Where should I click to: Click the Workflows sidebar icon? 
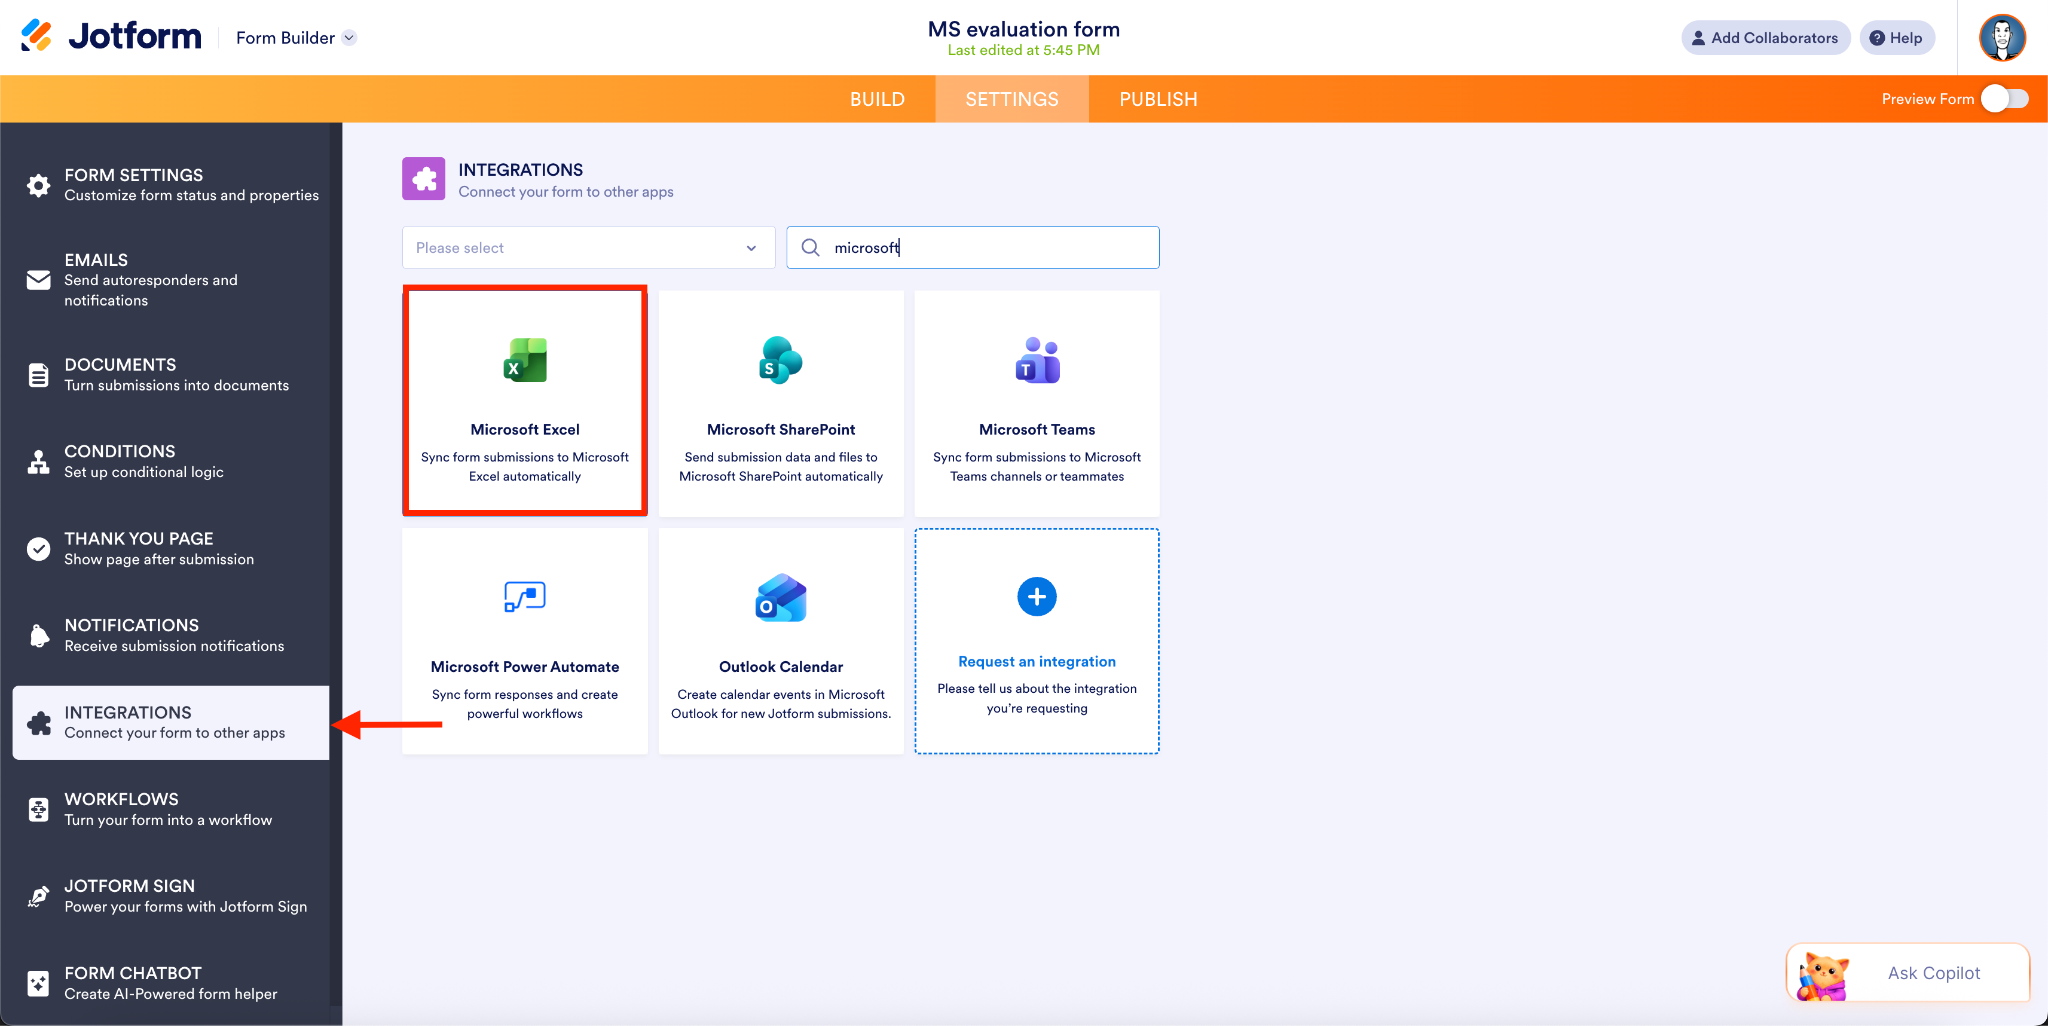pyautogui.click(x=37, y=808)
